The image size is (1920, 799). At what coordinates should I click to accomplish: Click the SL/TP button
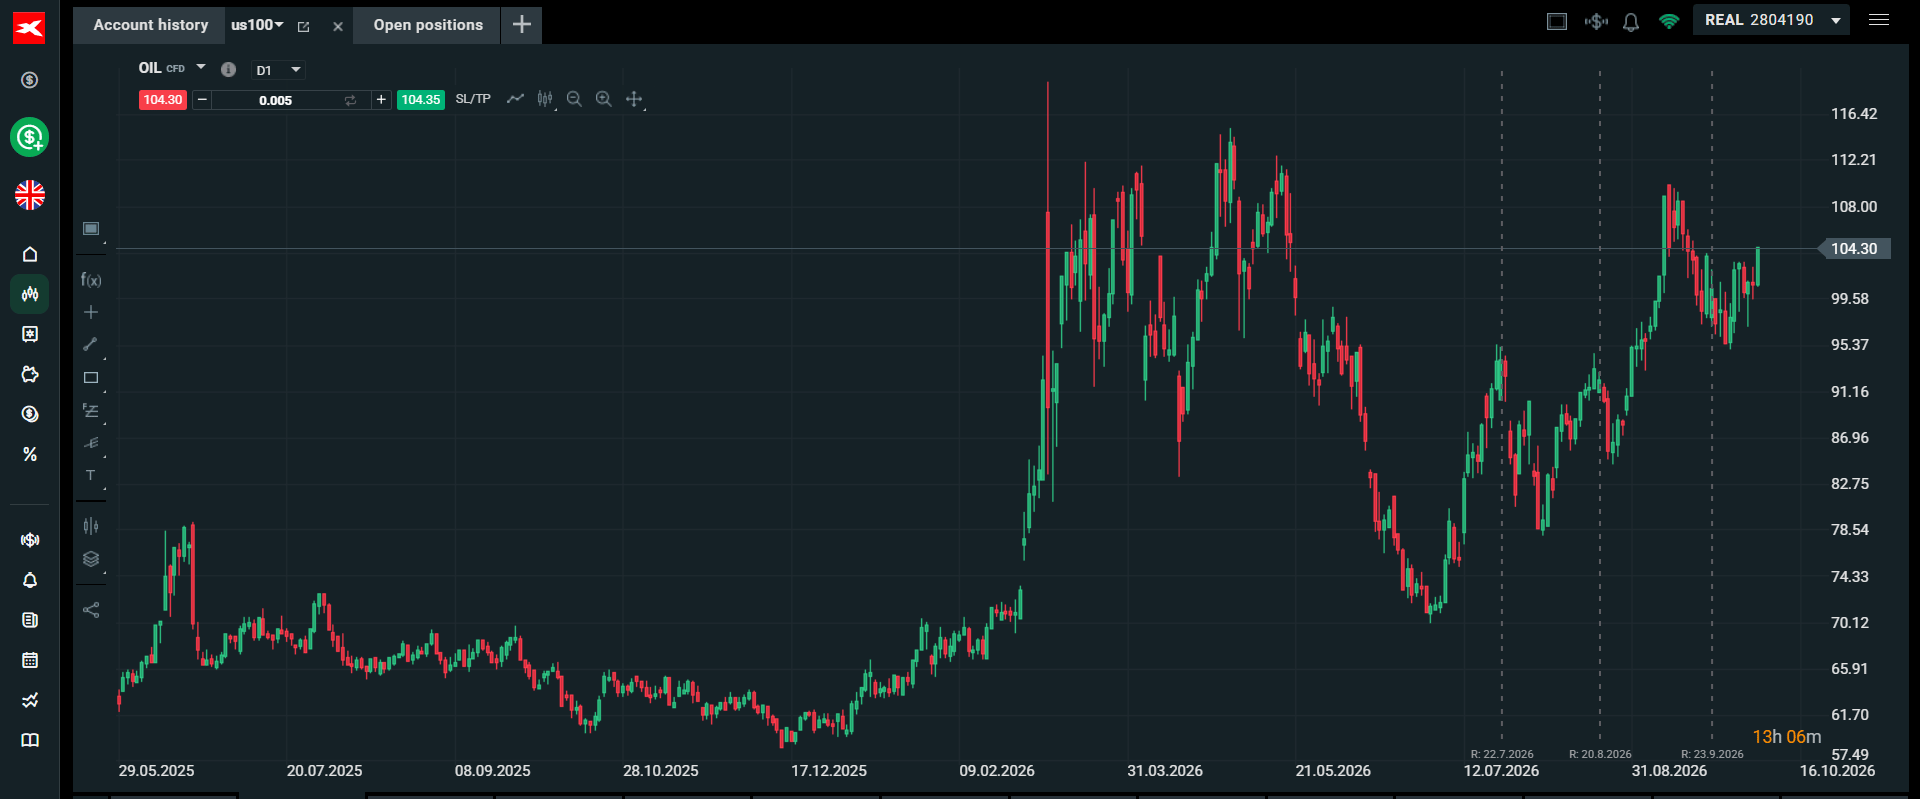[x=473, y=99]
